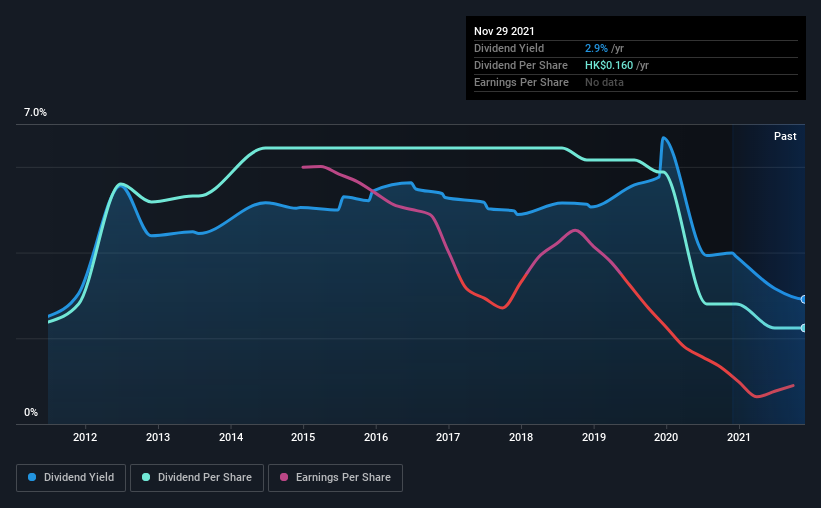Select the teal end-point marker of dividend line
Image resolution: width=821 pixels, height=508 pixels.
pyautogui.click(x=804, y=328)
